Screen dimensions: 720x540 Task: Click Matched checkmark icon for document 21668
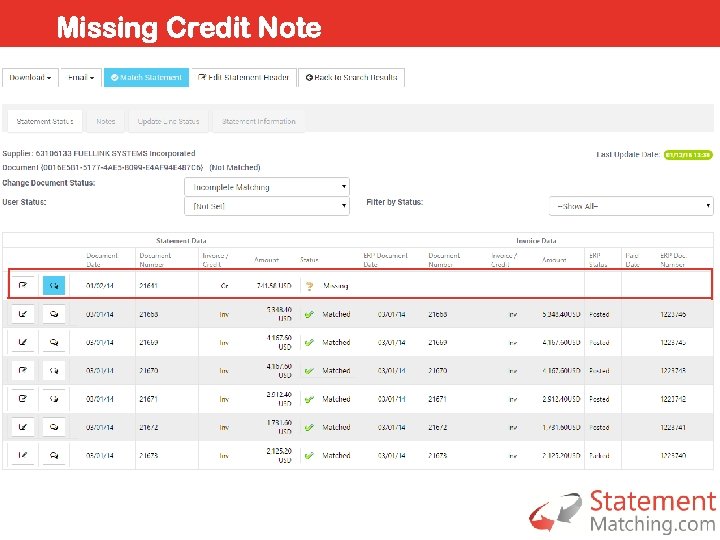(x=309, y=315)
